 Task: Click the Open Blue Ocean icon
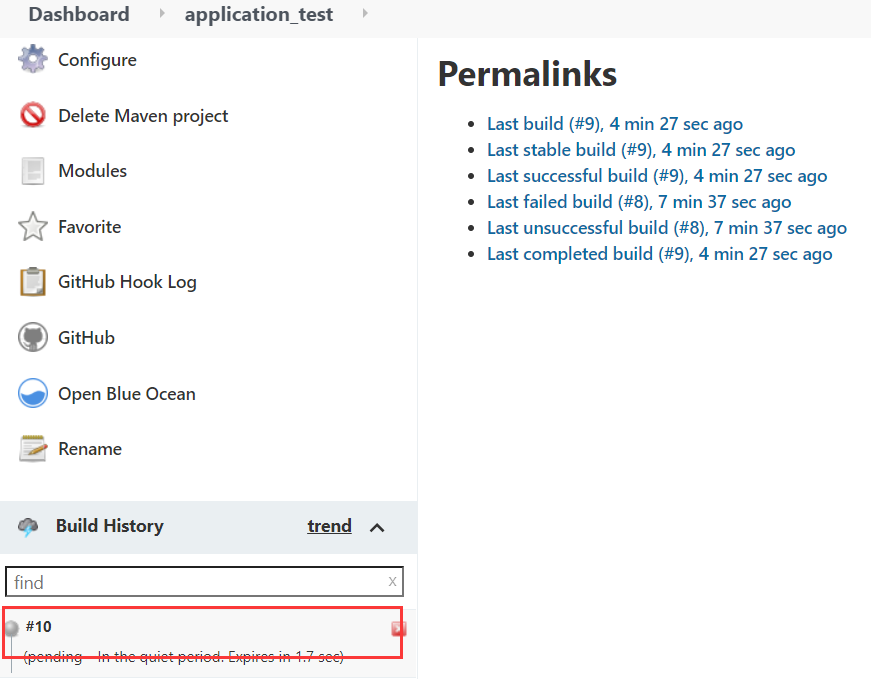pyautogui.click(x=33, y=393)
